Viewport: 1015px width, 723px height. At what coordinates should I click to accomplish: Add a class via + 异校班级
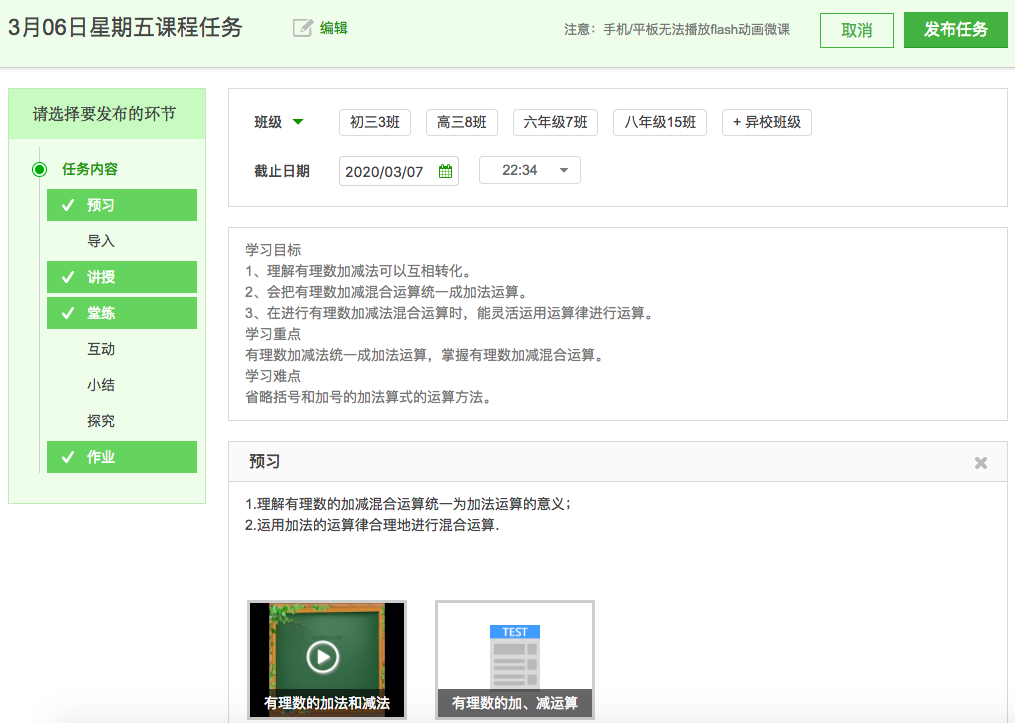click(x=766, y=122)
